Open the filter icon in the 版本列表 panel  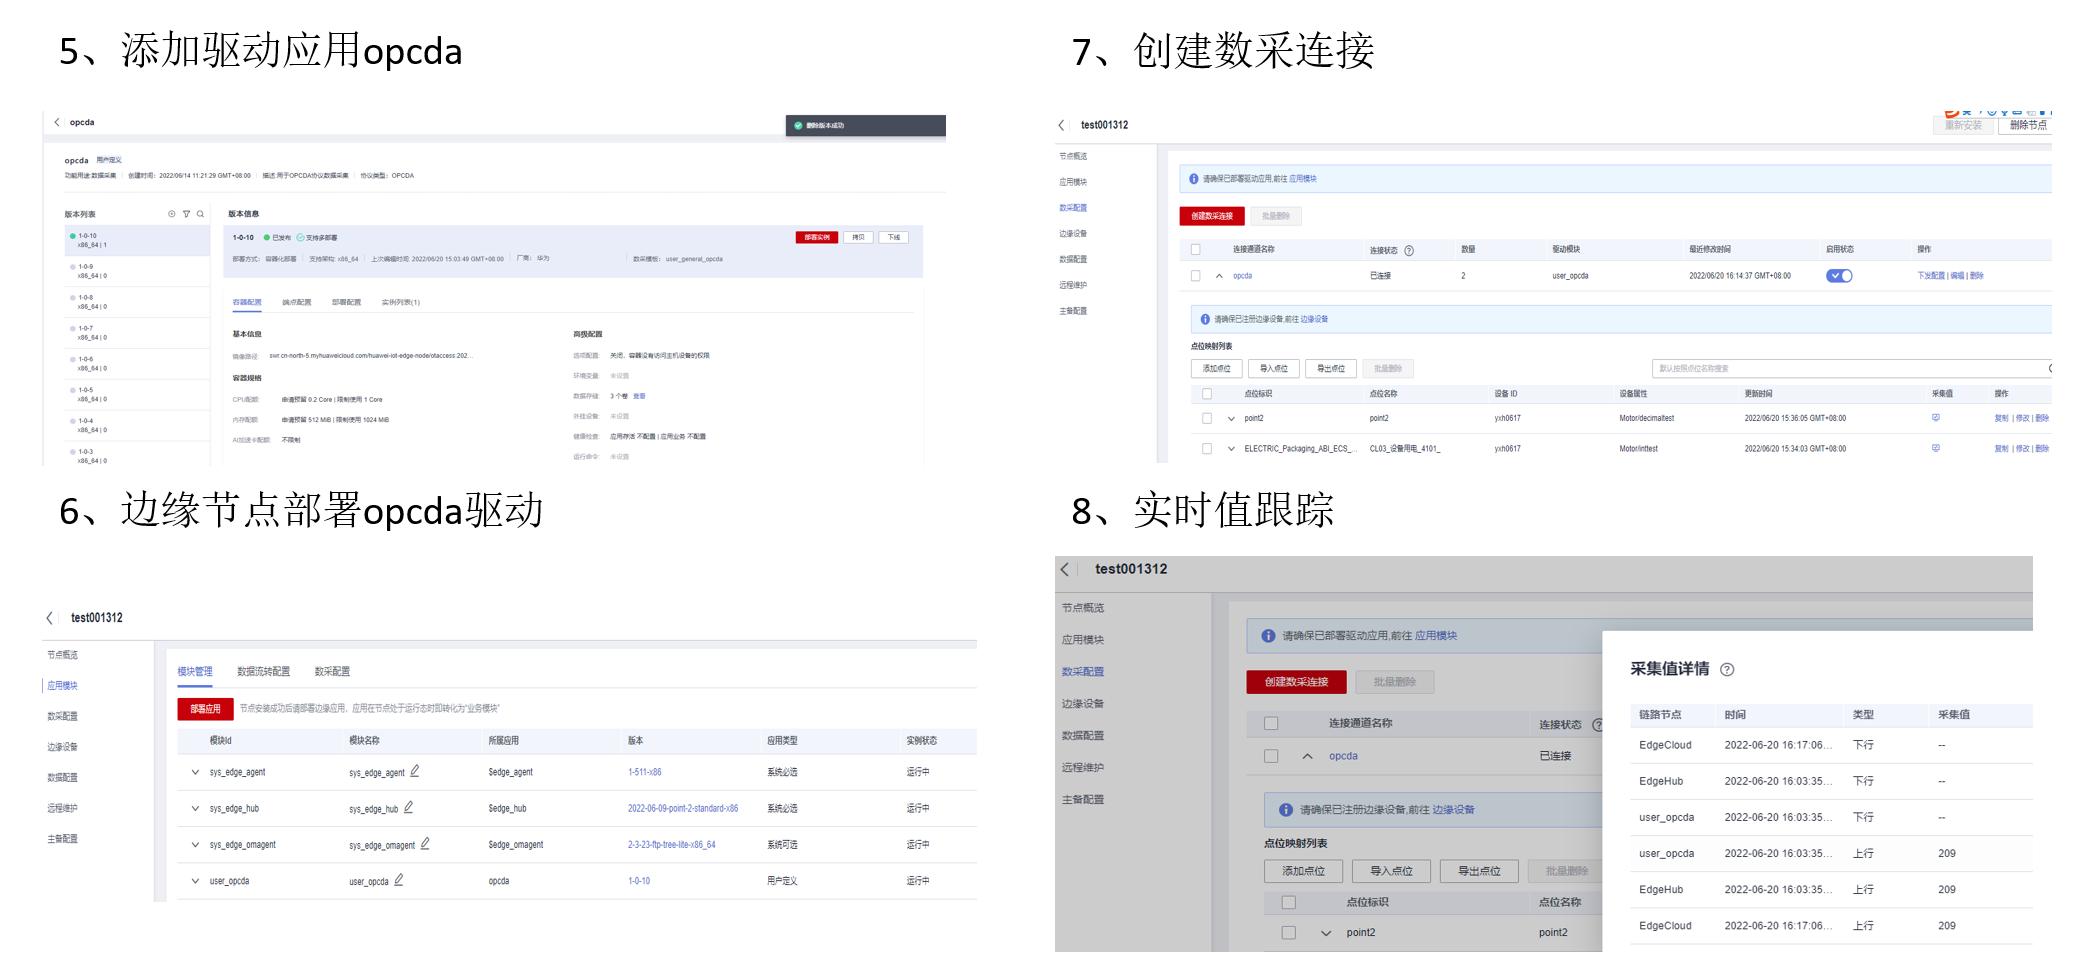(x=186, y=213)
